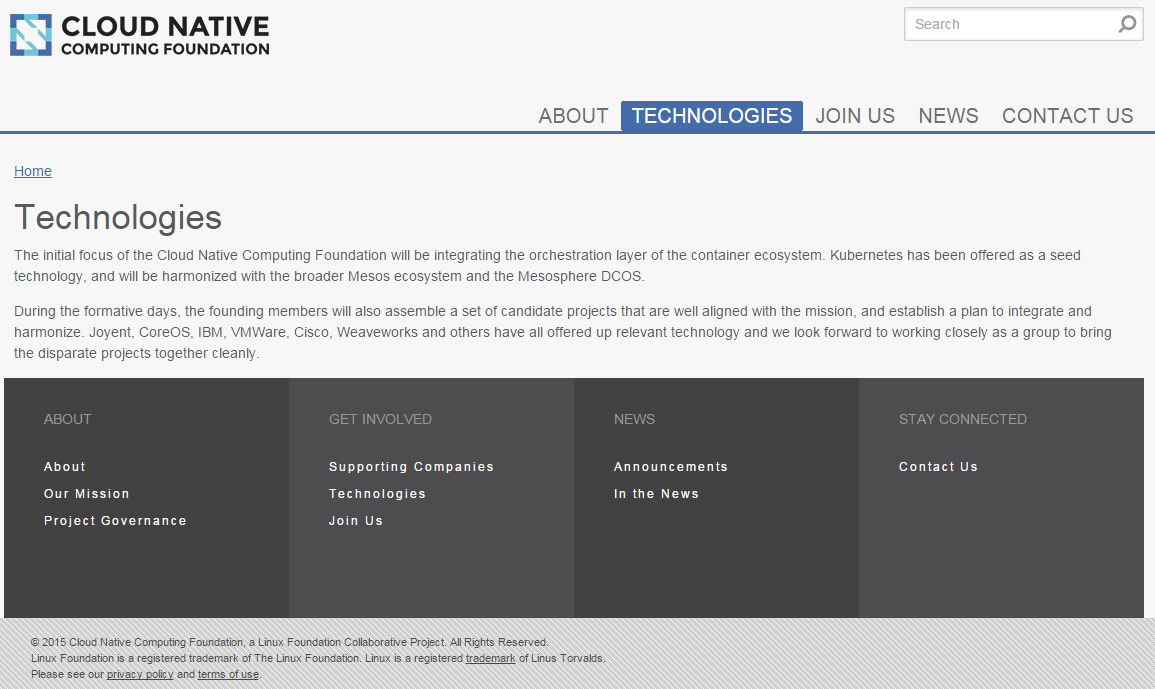Open the Our Mission footer link
The image size is (1155, 689).
(x=86, y=494)
